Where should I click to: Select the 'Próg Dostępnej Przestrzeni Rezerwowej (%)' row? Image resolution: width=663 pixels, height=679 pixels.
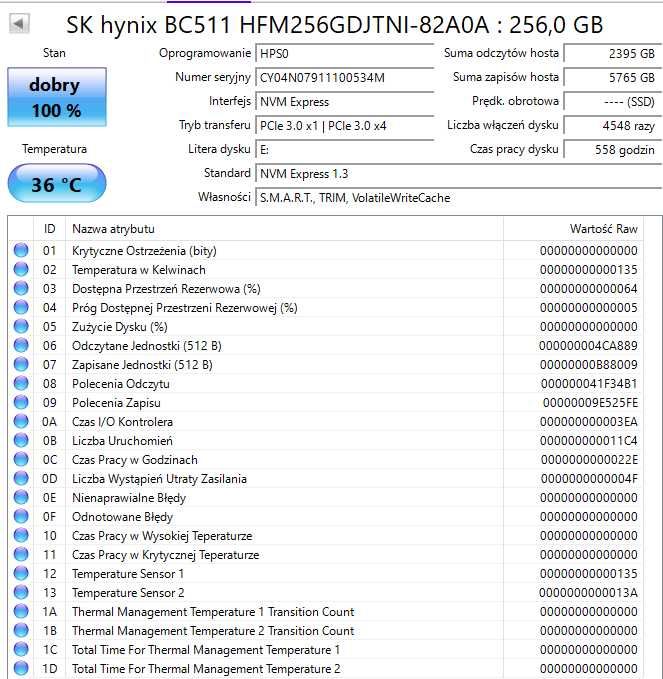point(326,307)
